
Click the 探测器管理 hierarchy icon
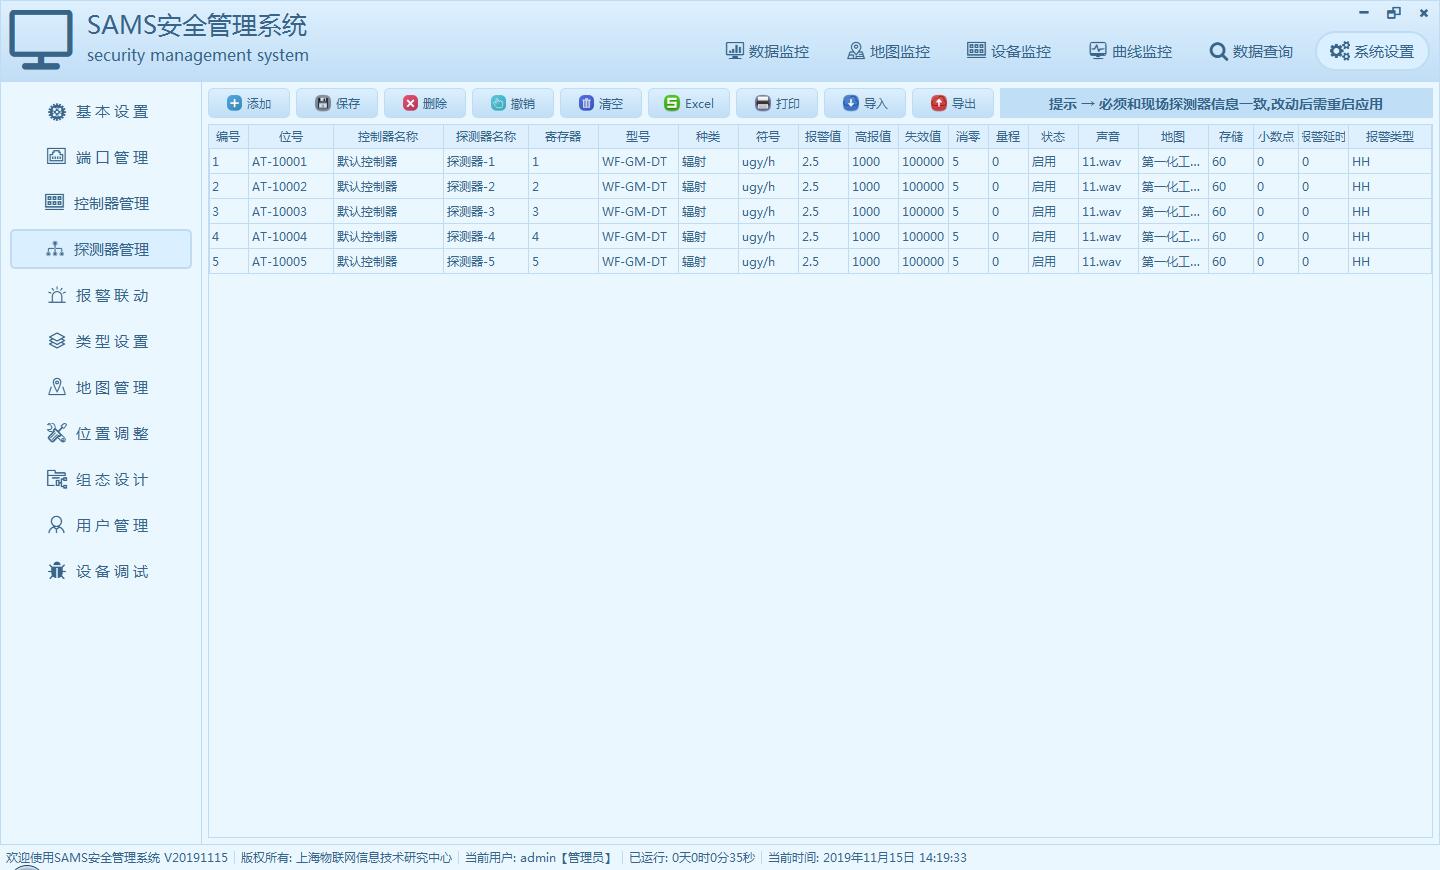tap(55, 249)
